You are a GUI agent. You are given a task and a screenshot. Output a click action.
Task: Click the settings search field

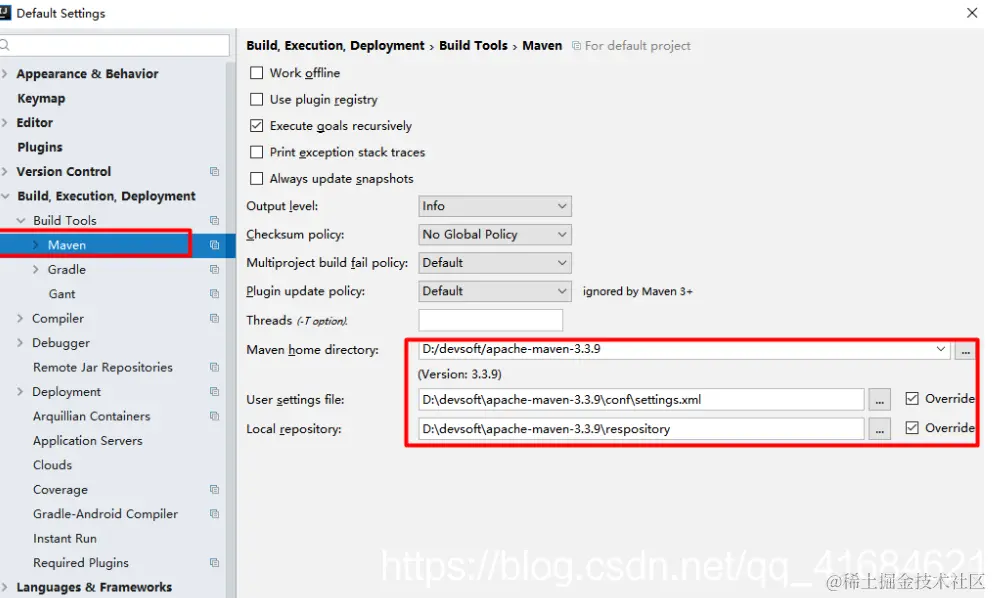[115, 45]
